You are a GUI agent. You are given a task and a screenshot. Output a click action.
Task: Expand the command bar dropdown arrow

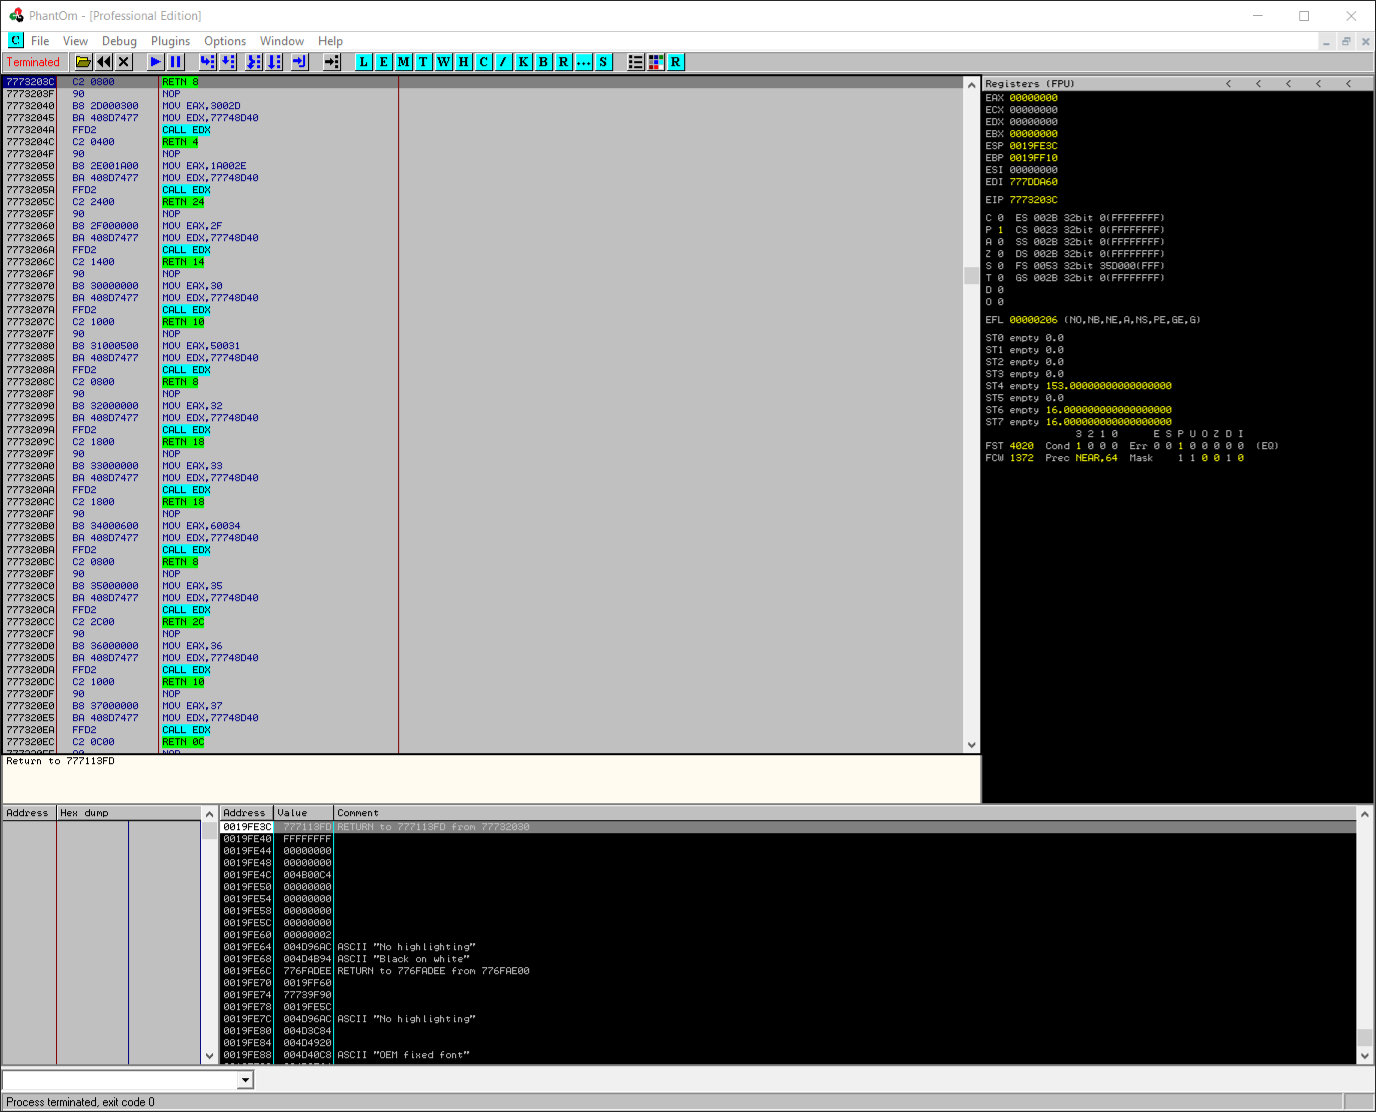pos(245,1080)
